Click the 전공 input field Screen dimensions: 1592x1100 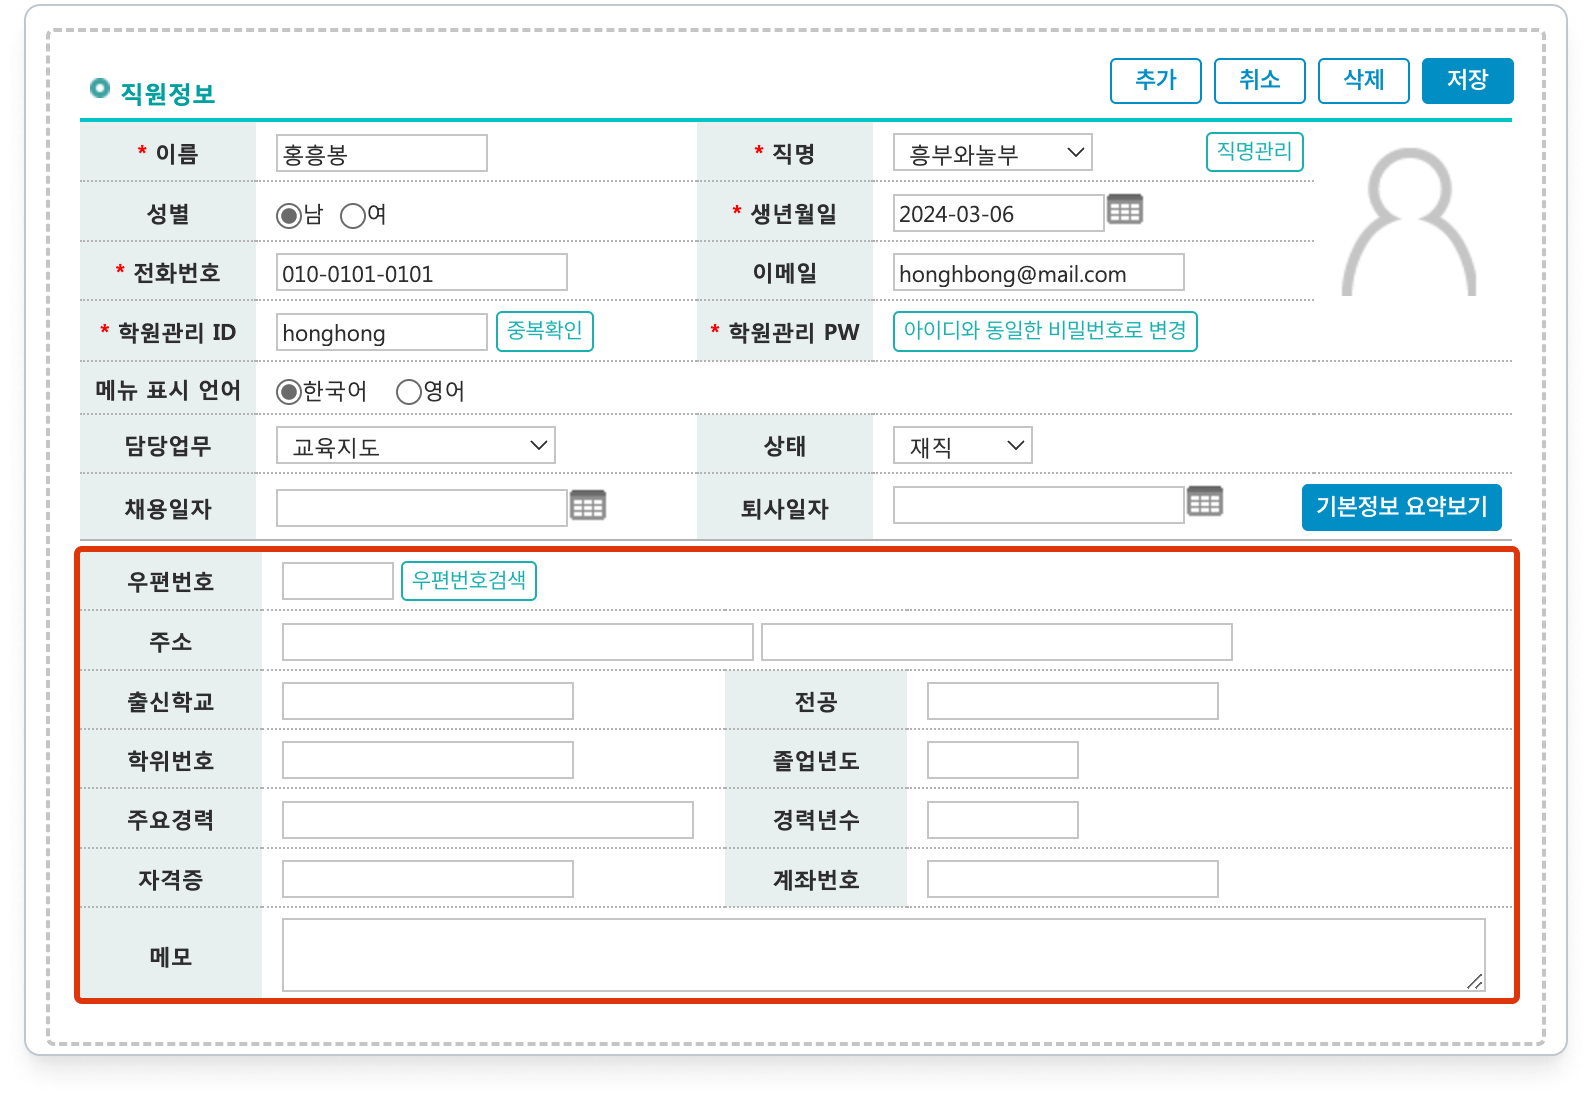(1073, 701)
